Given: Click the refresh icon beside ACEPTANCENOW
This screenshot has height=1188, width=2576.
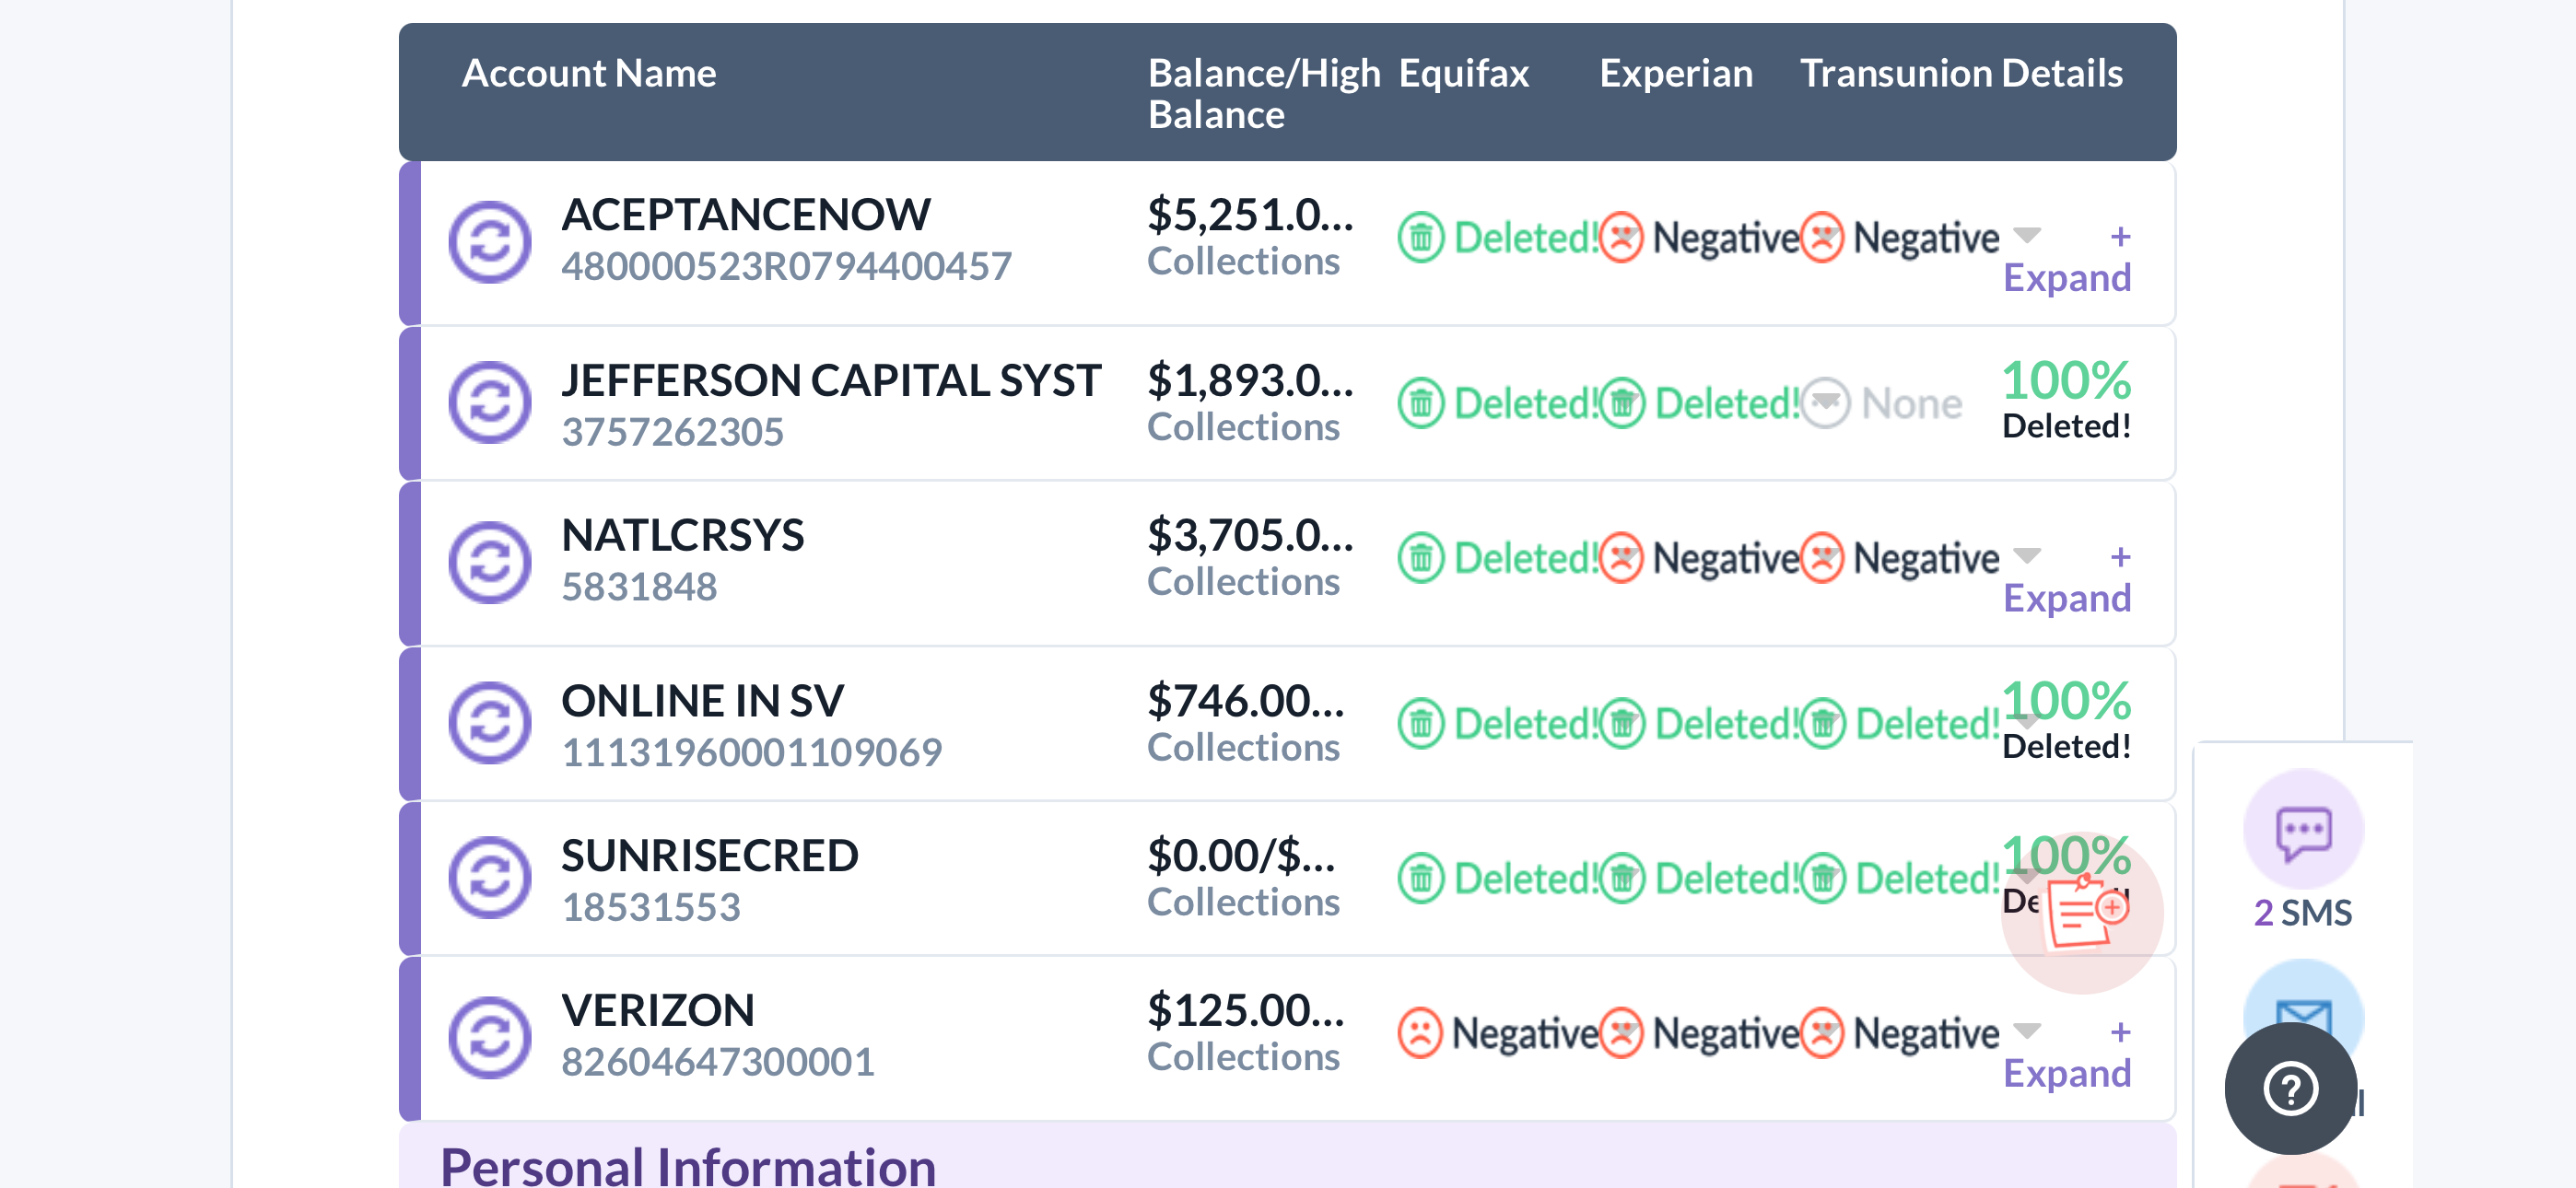Looking at the screenshot, I should coord(489,242).
